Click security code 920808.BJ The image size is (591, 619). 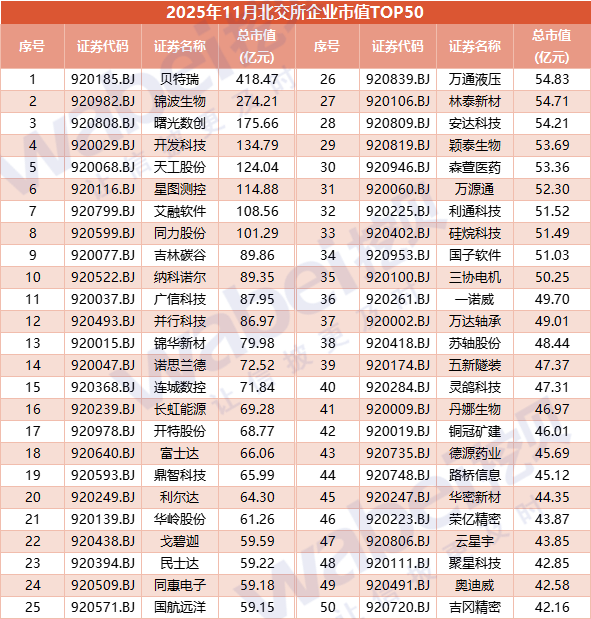pos(103,124)
